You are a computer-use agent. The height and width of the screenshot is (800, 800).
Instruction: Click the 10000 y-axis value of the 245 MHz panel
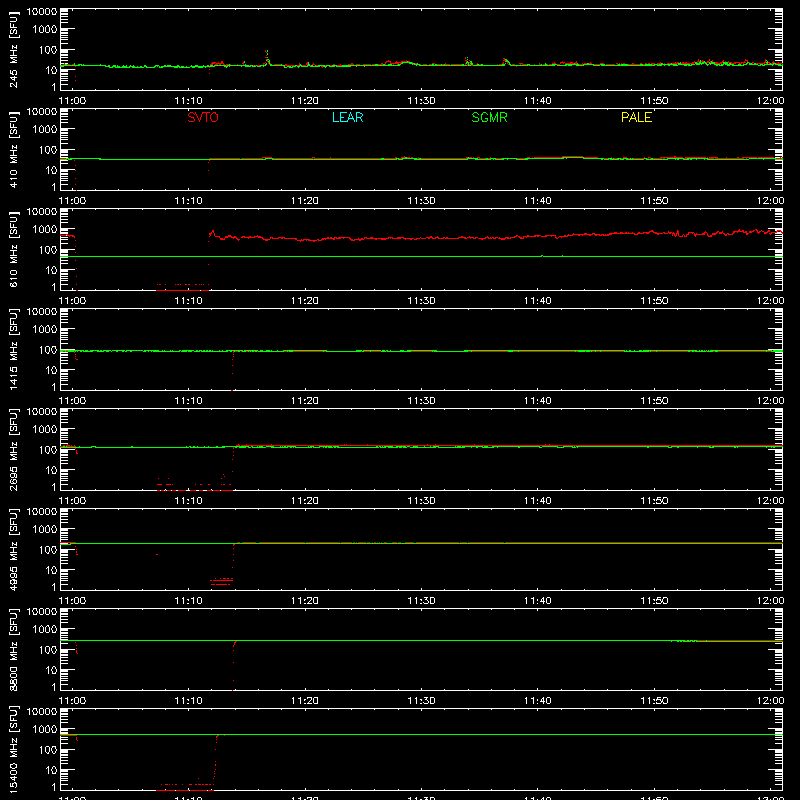point(42,12)
